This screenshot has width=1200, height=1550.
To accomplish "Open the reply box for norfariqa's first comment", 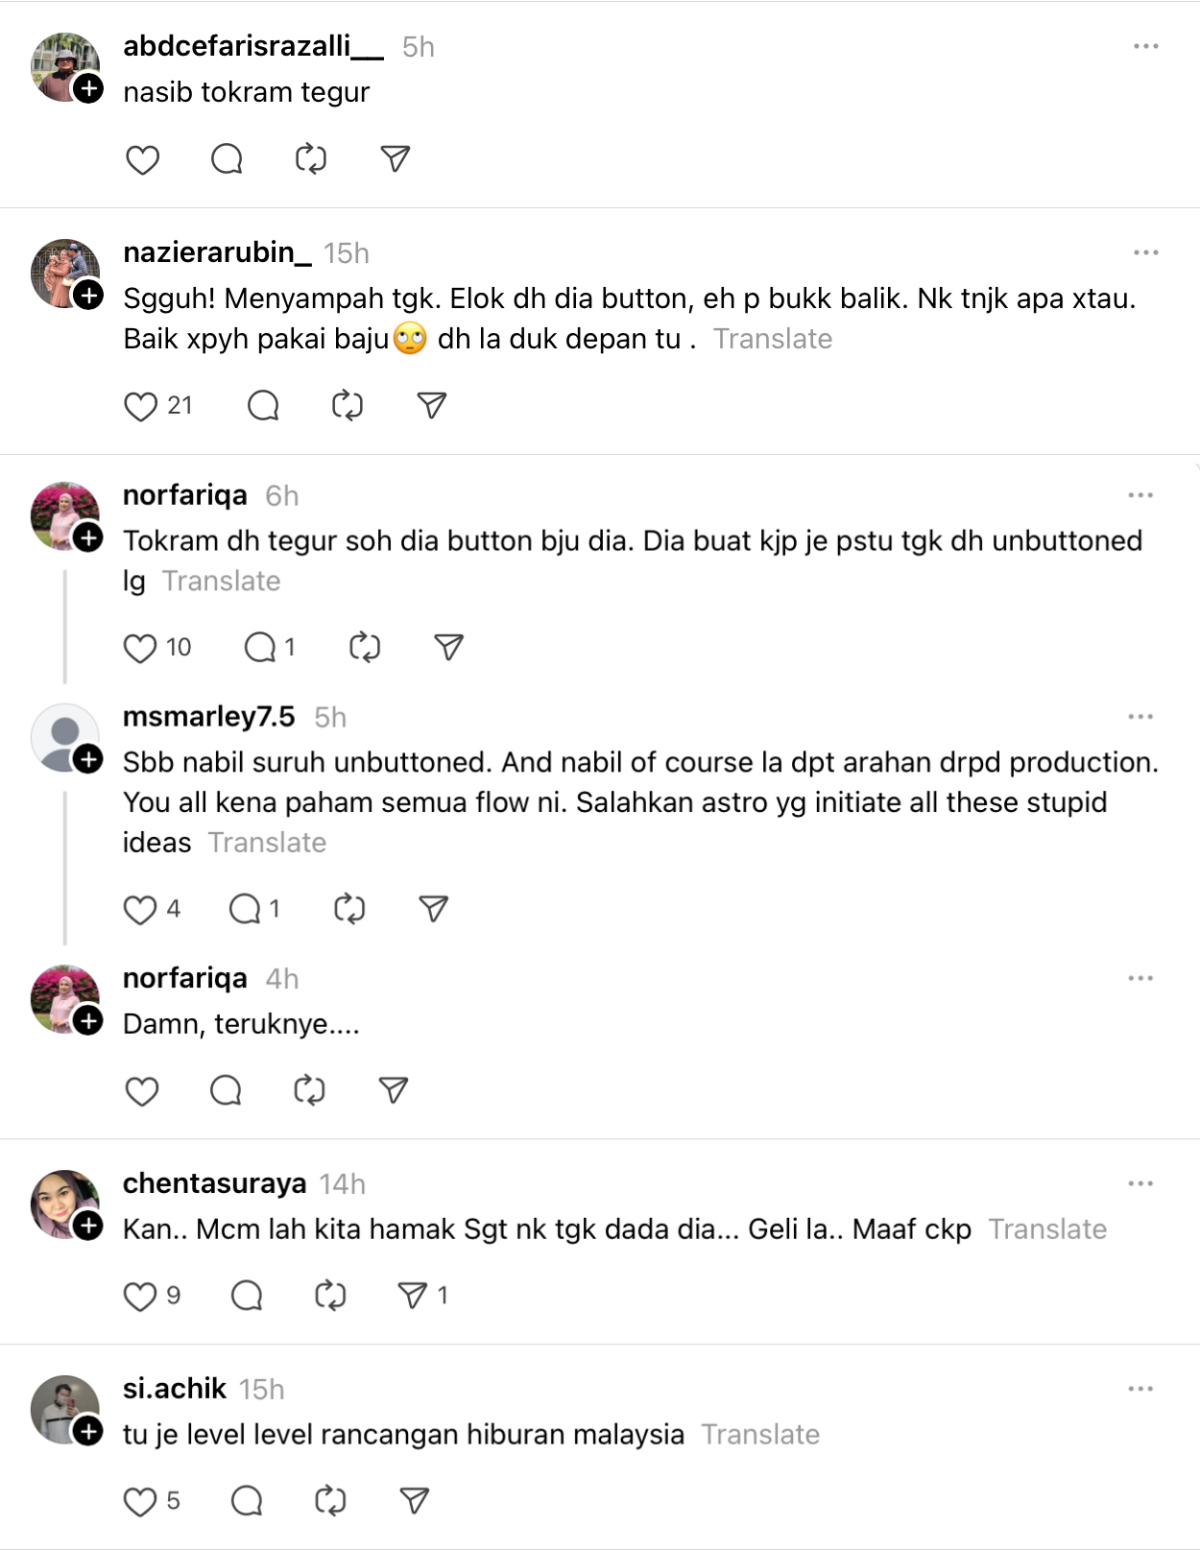I will pos(262,647).
